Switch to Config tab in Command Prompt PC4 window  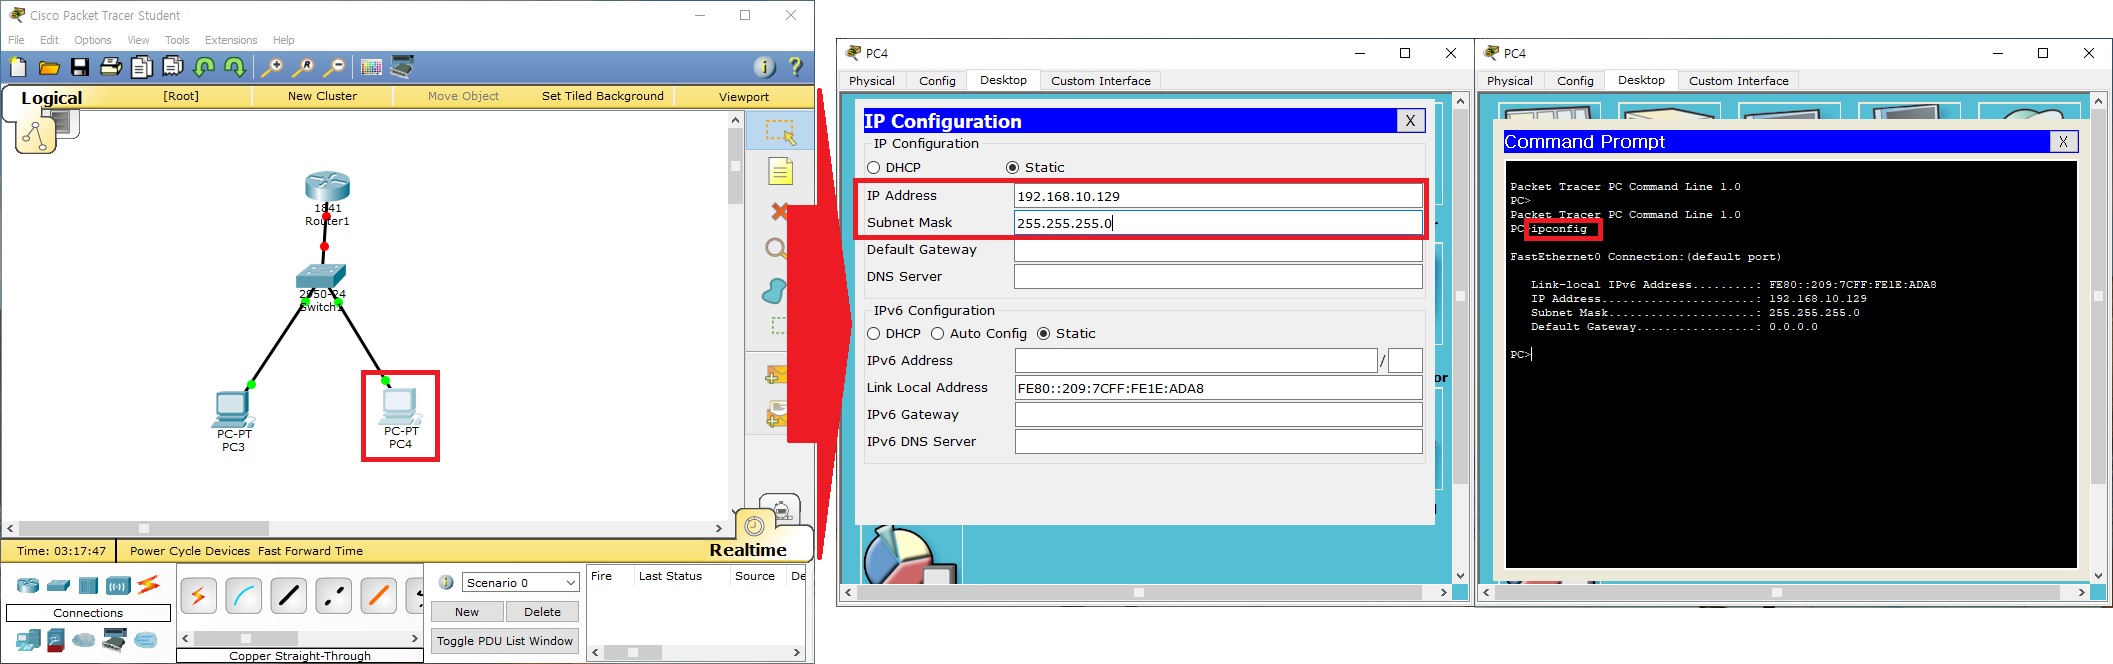1575,81
